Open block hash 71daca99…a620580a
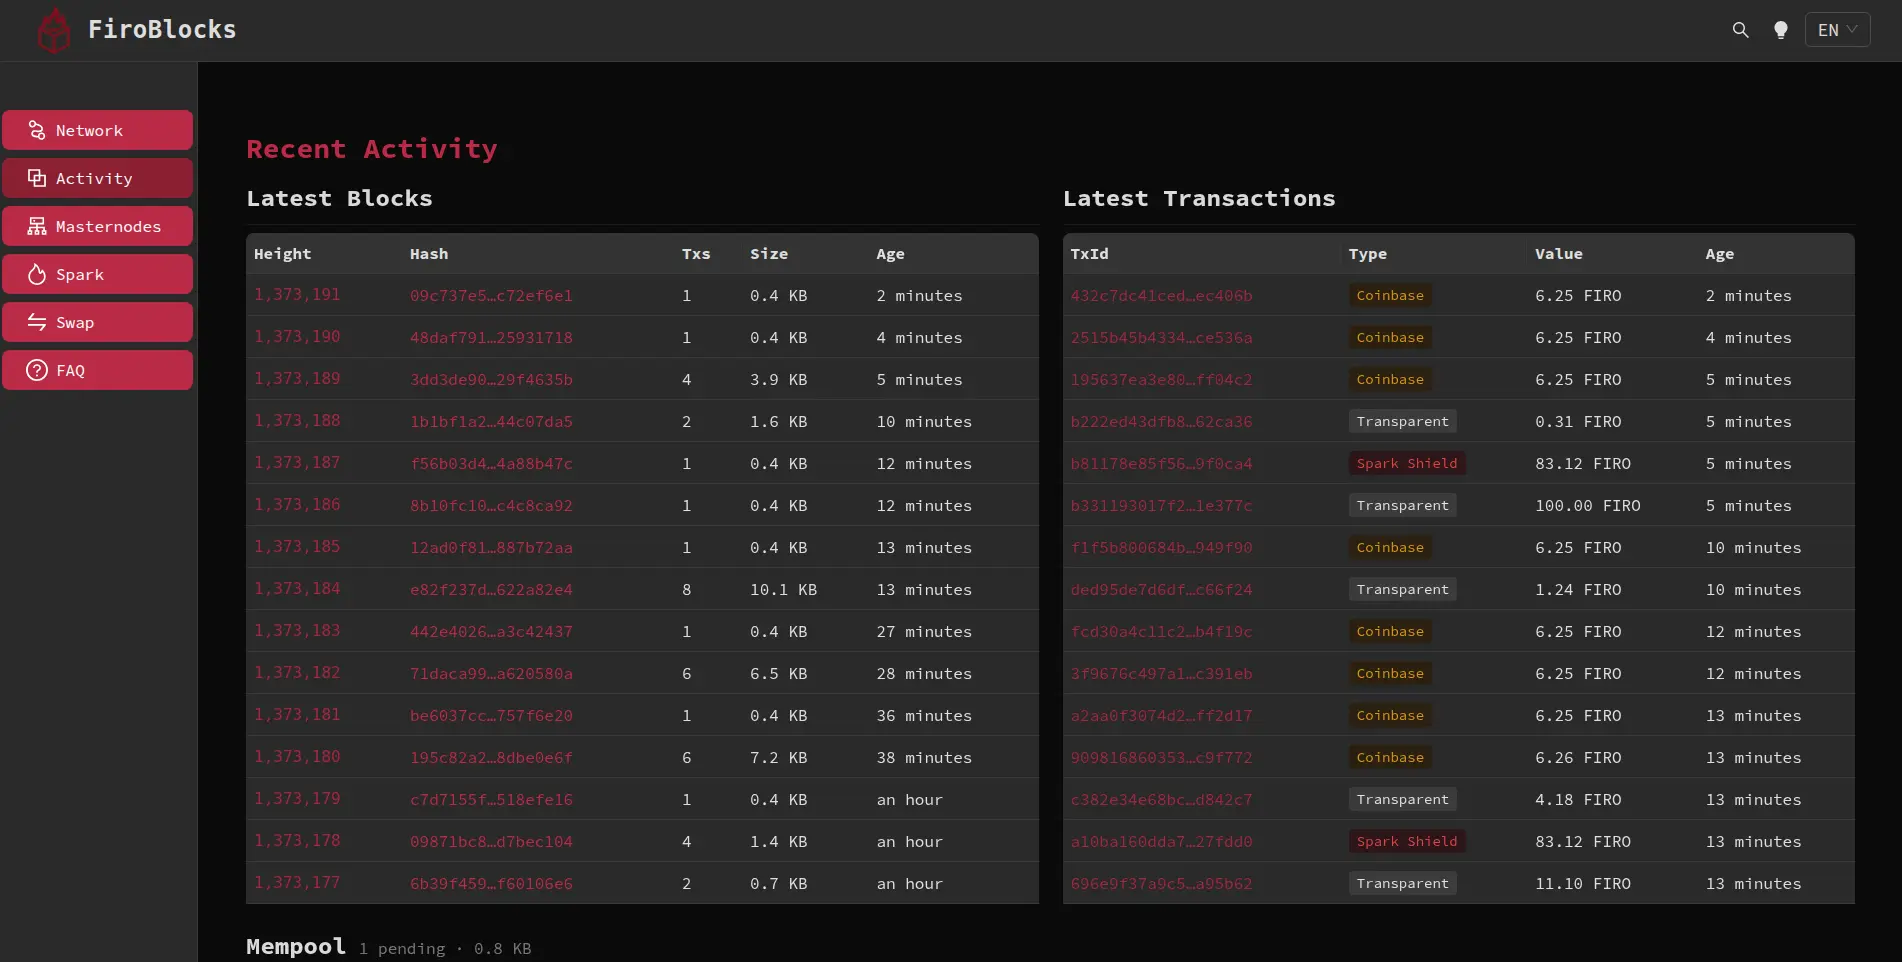This screenshot has width=1902, height=962. coord(491,674)
